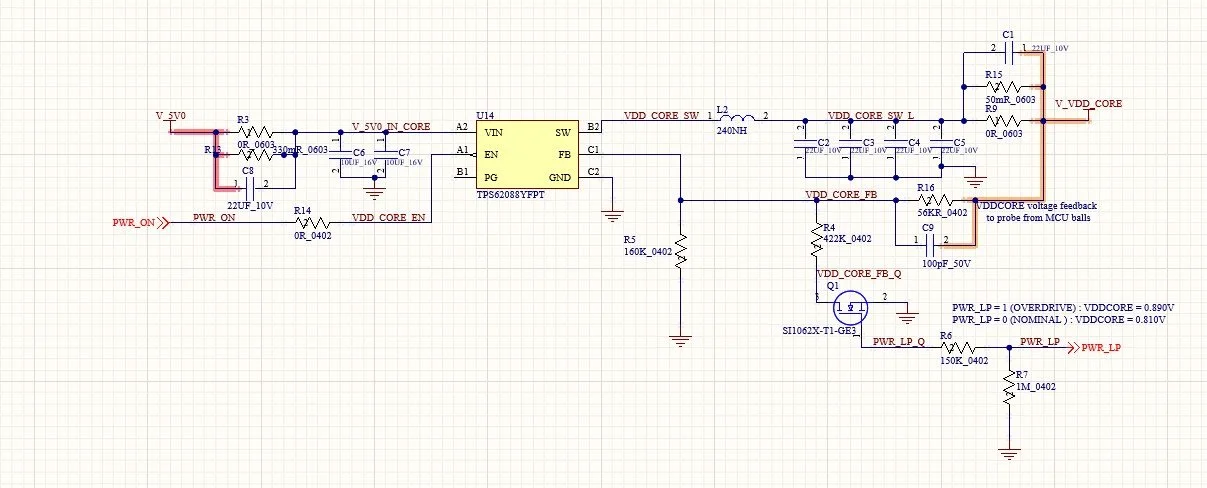Click the VDD_CORE_SW_L net label

[872, 117]
